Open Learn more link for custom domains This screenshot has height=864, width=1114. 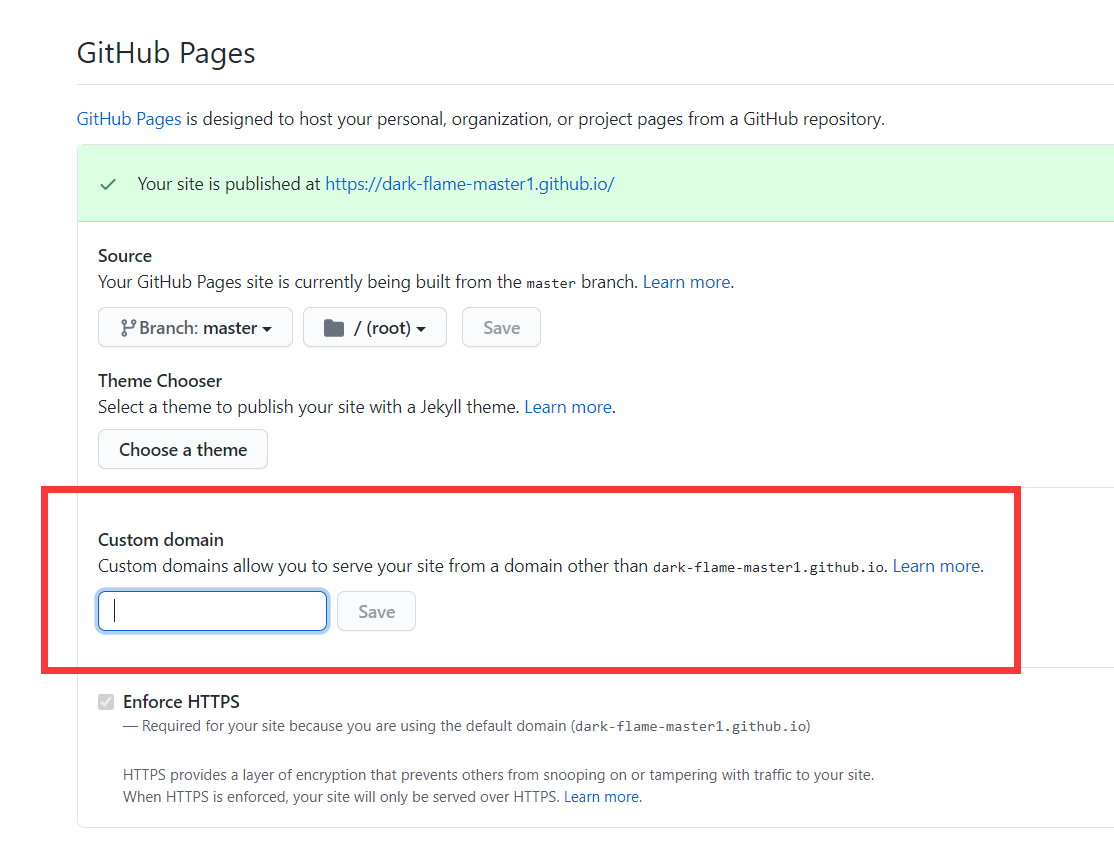point(936,566)
